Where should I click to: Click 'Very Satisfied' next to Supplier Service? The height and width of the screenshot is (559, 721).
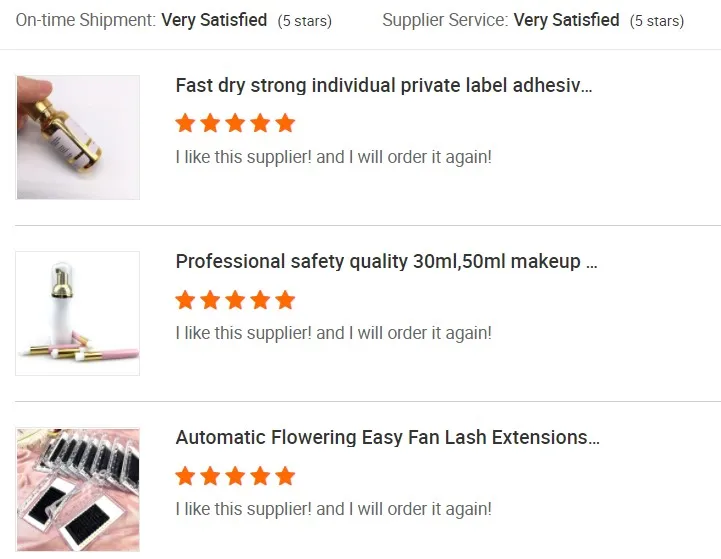(566, 20)
